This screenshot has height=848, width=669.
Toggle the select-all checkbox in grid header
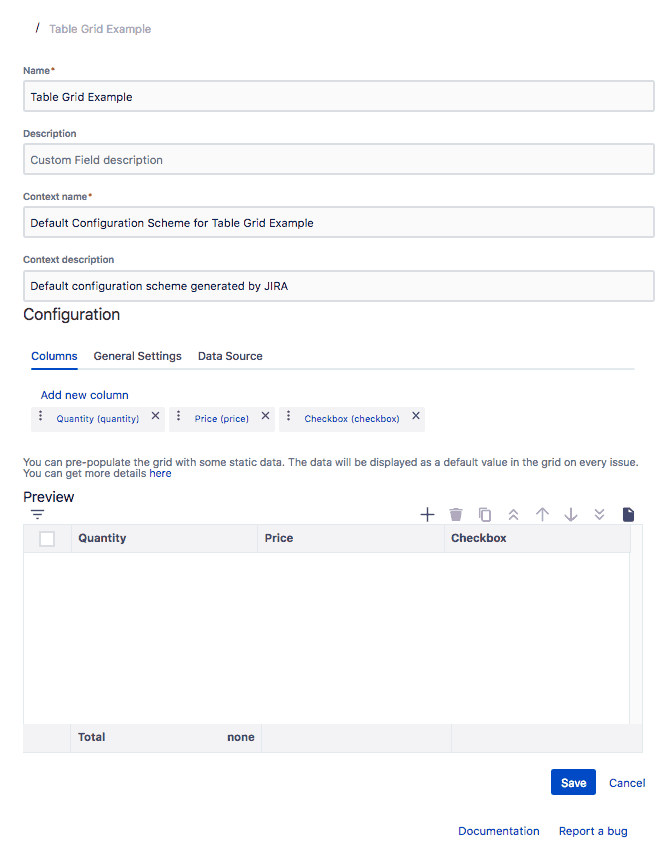(x=47, y=539)
